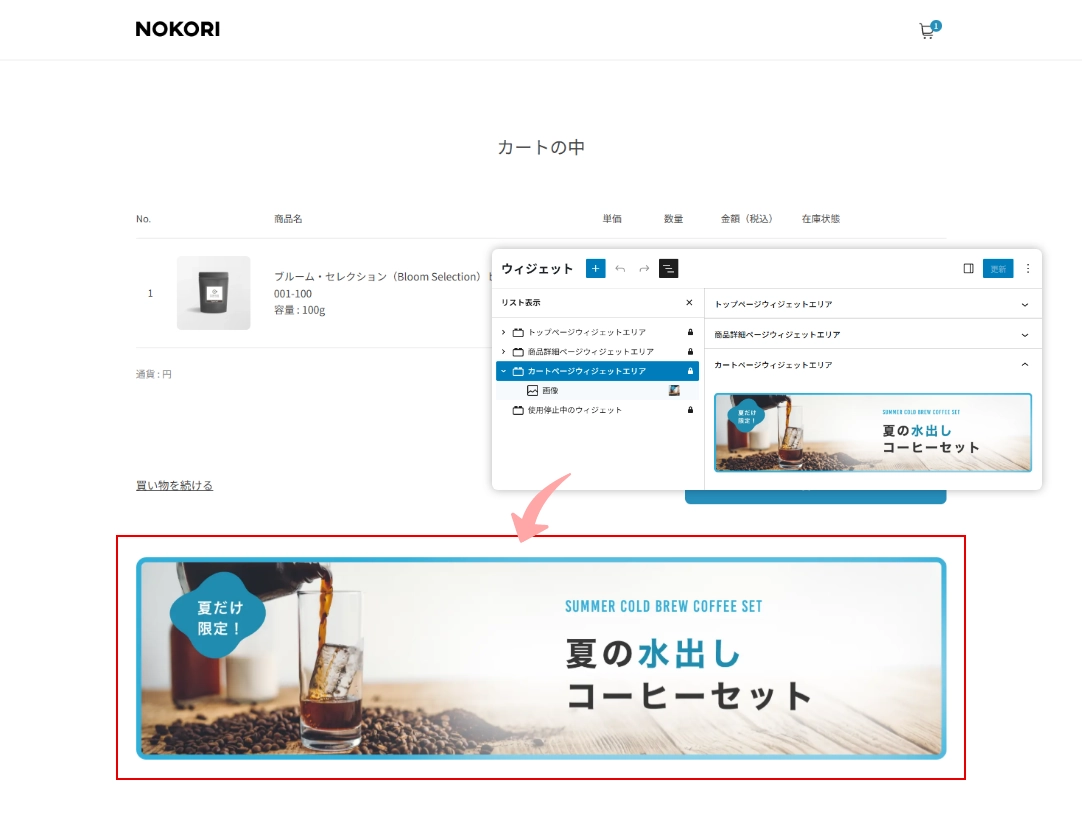Viewport: 1082px width, 831px height.
Task: Click the undo arrow in the widget toolbar
Action: 620,268
